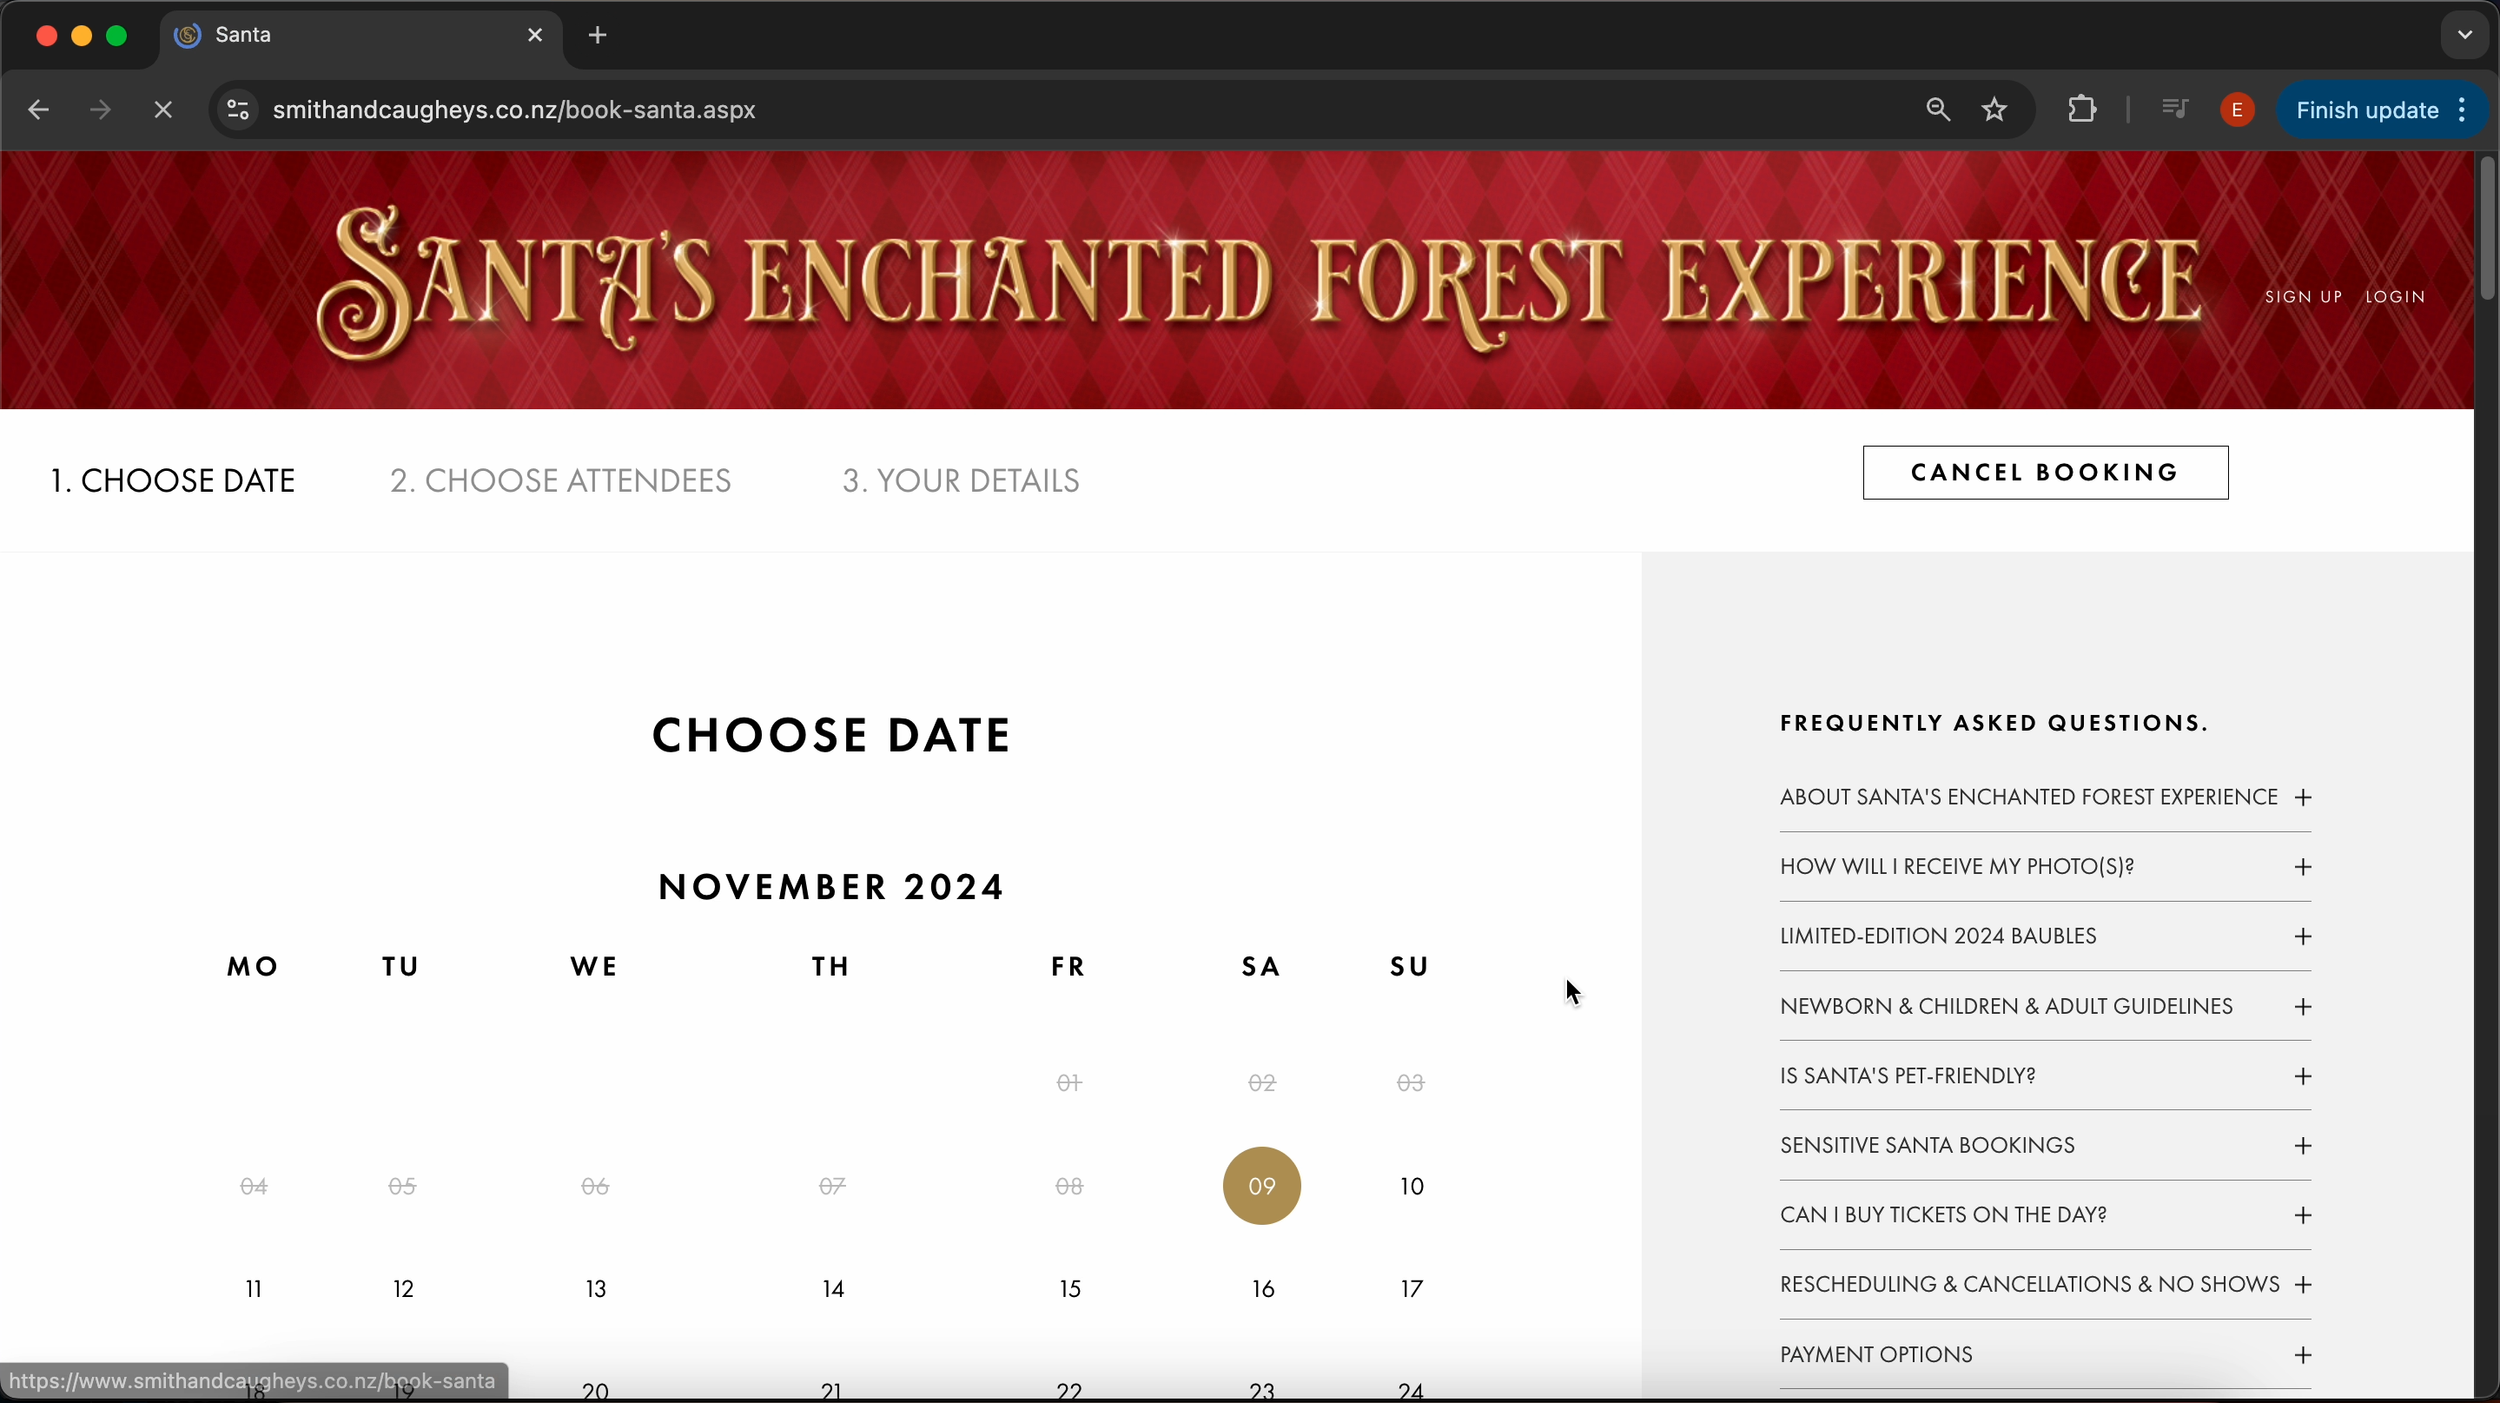
Task: Click the browser back arrow
Action: 38,110
